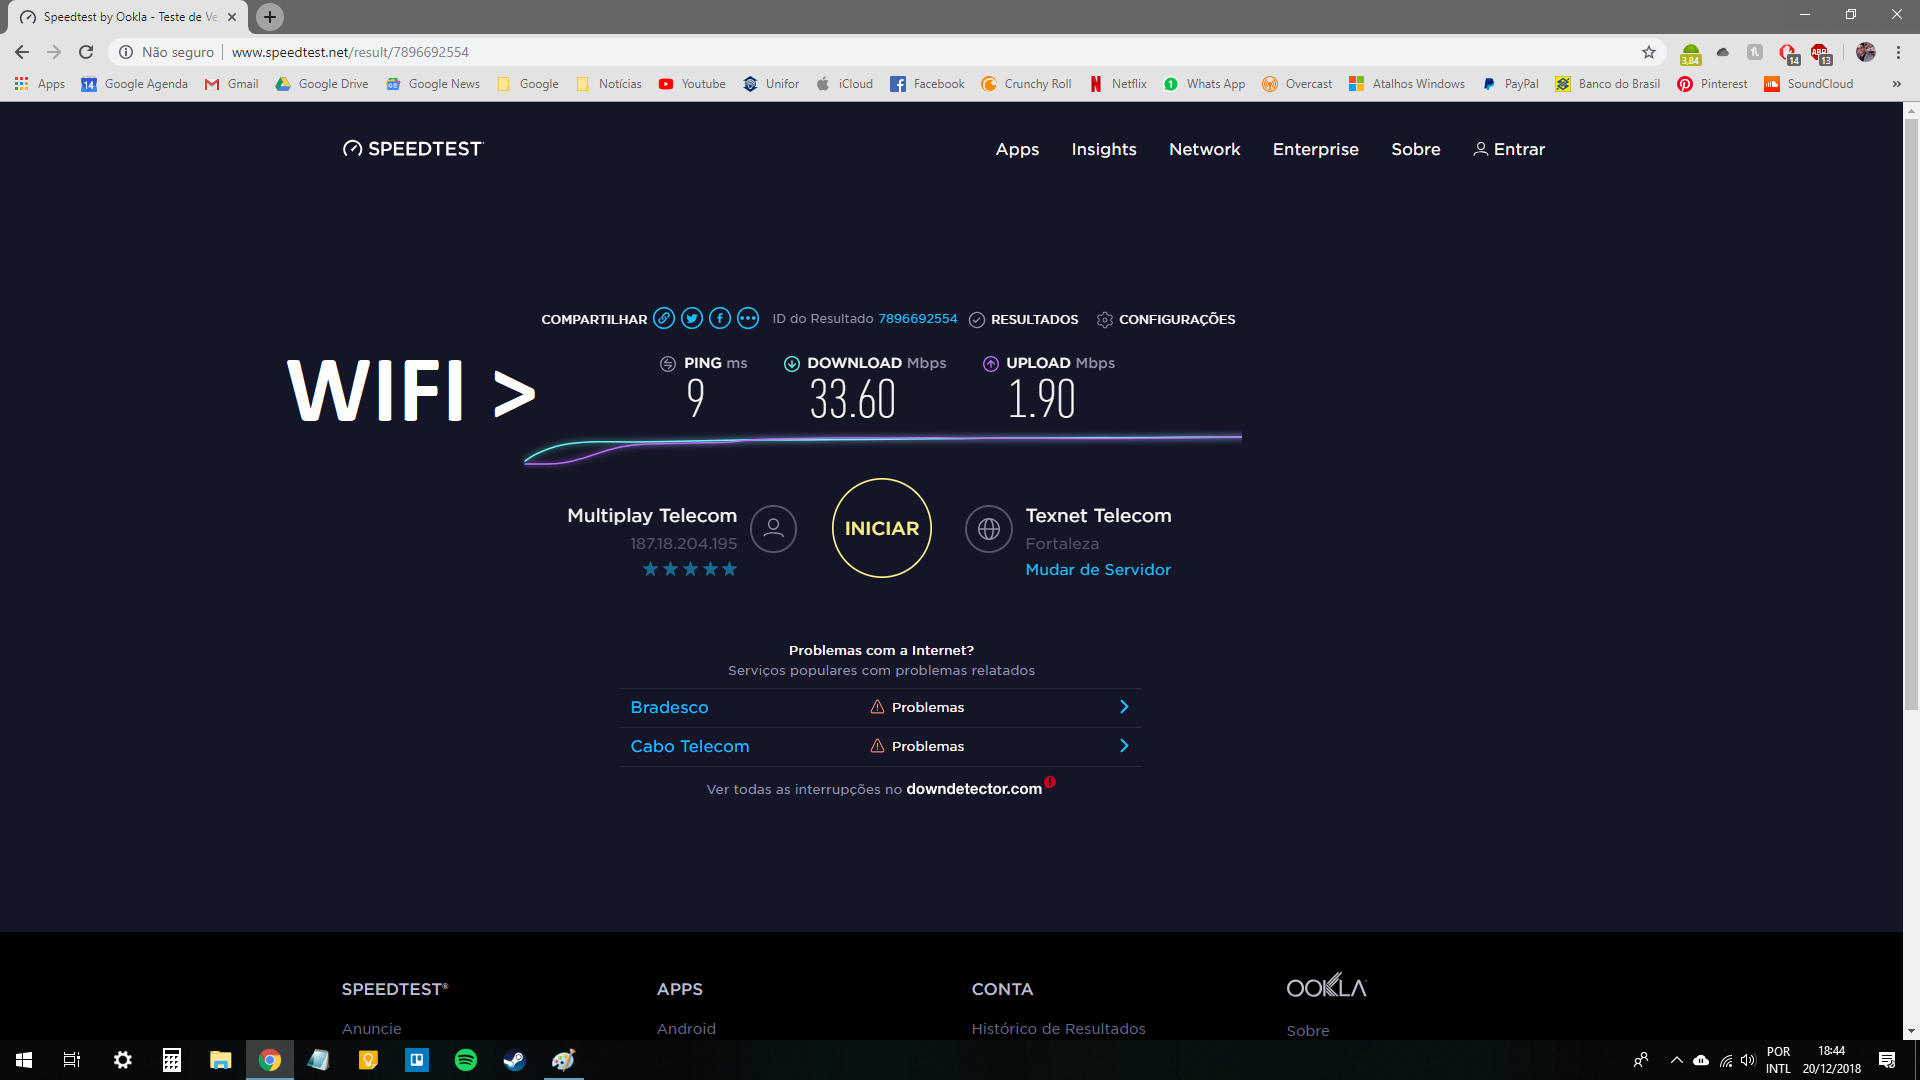Click the site info Não seguro icon
Viewport: 1920px width, 1080px height.
pyautogui.click(x=126, y=52)
